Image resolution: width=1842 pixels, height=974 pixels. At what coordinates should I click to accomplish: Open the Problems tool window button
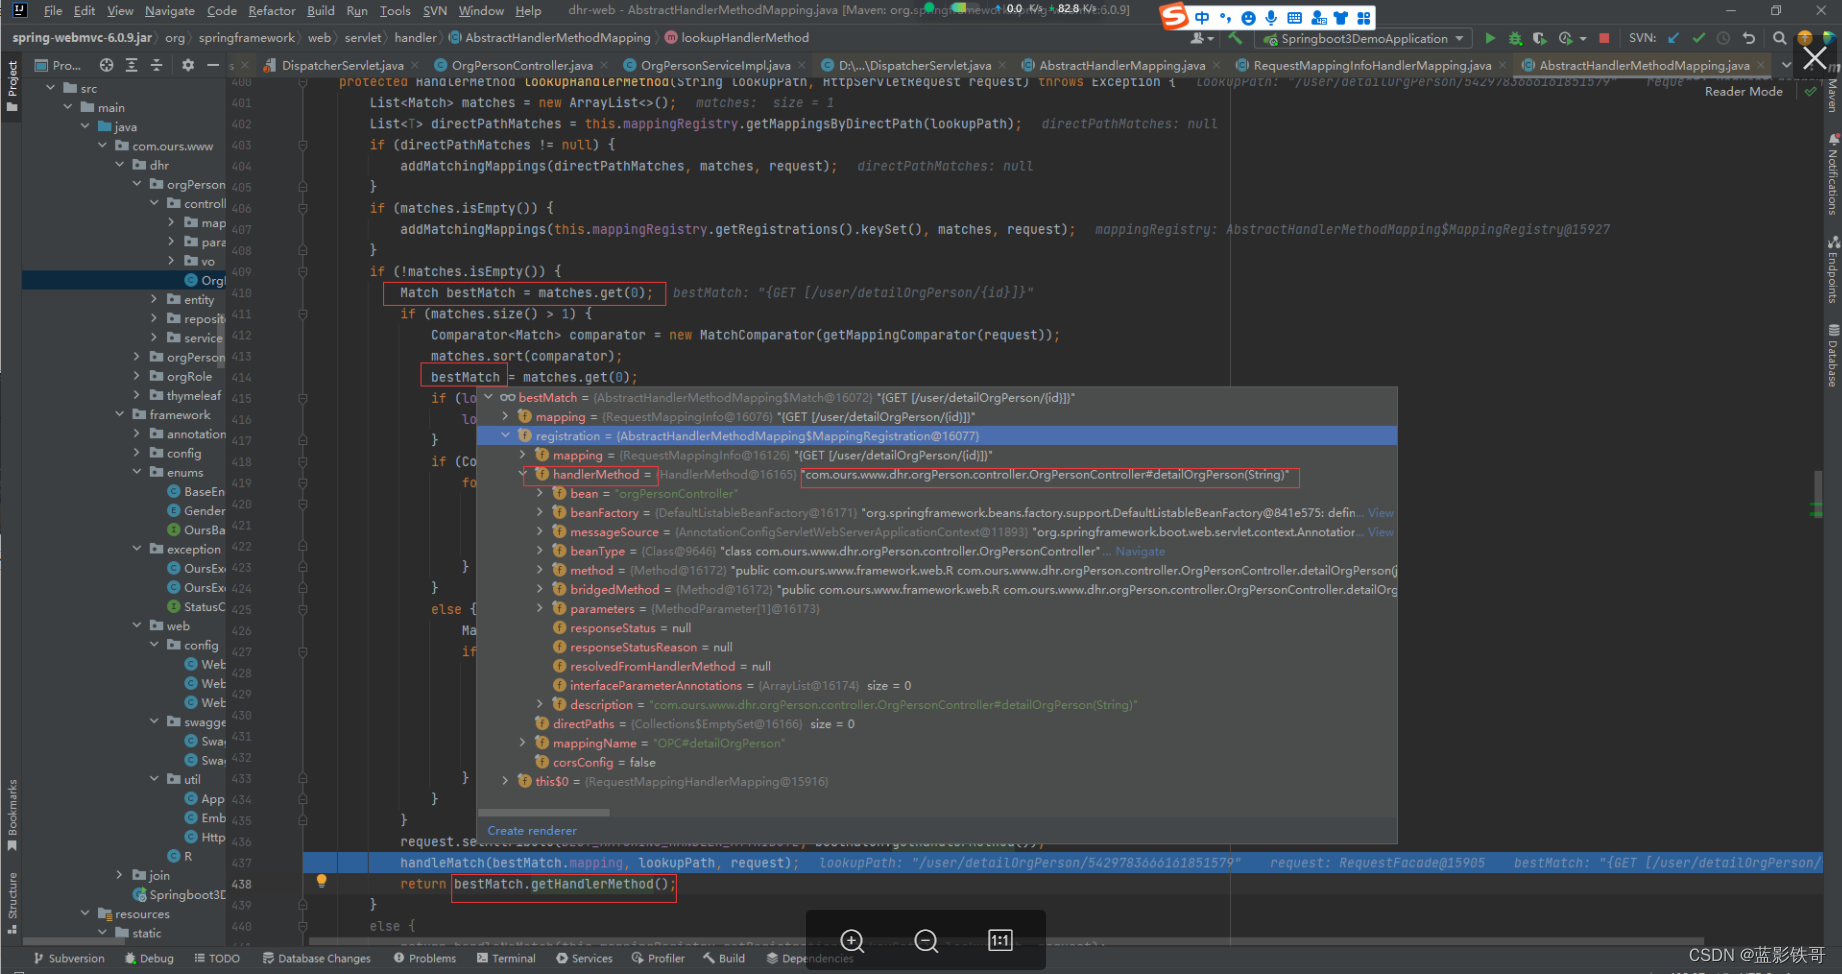click(425, 958)
